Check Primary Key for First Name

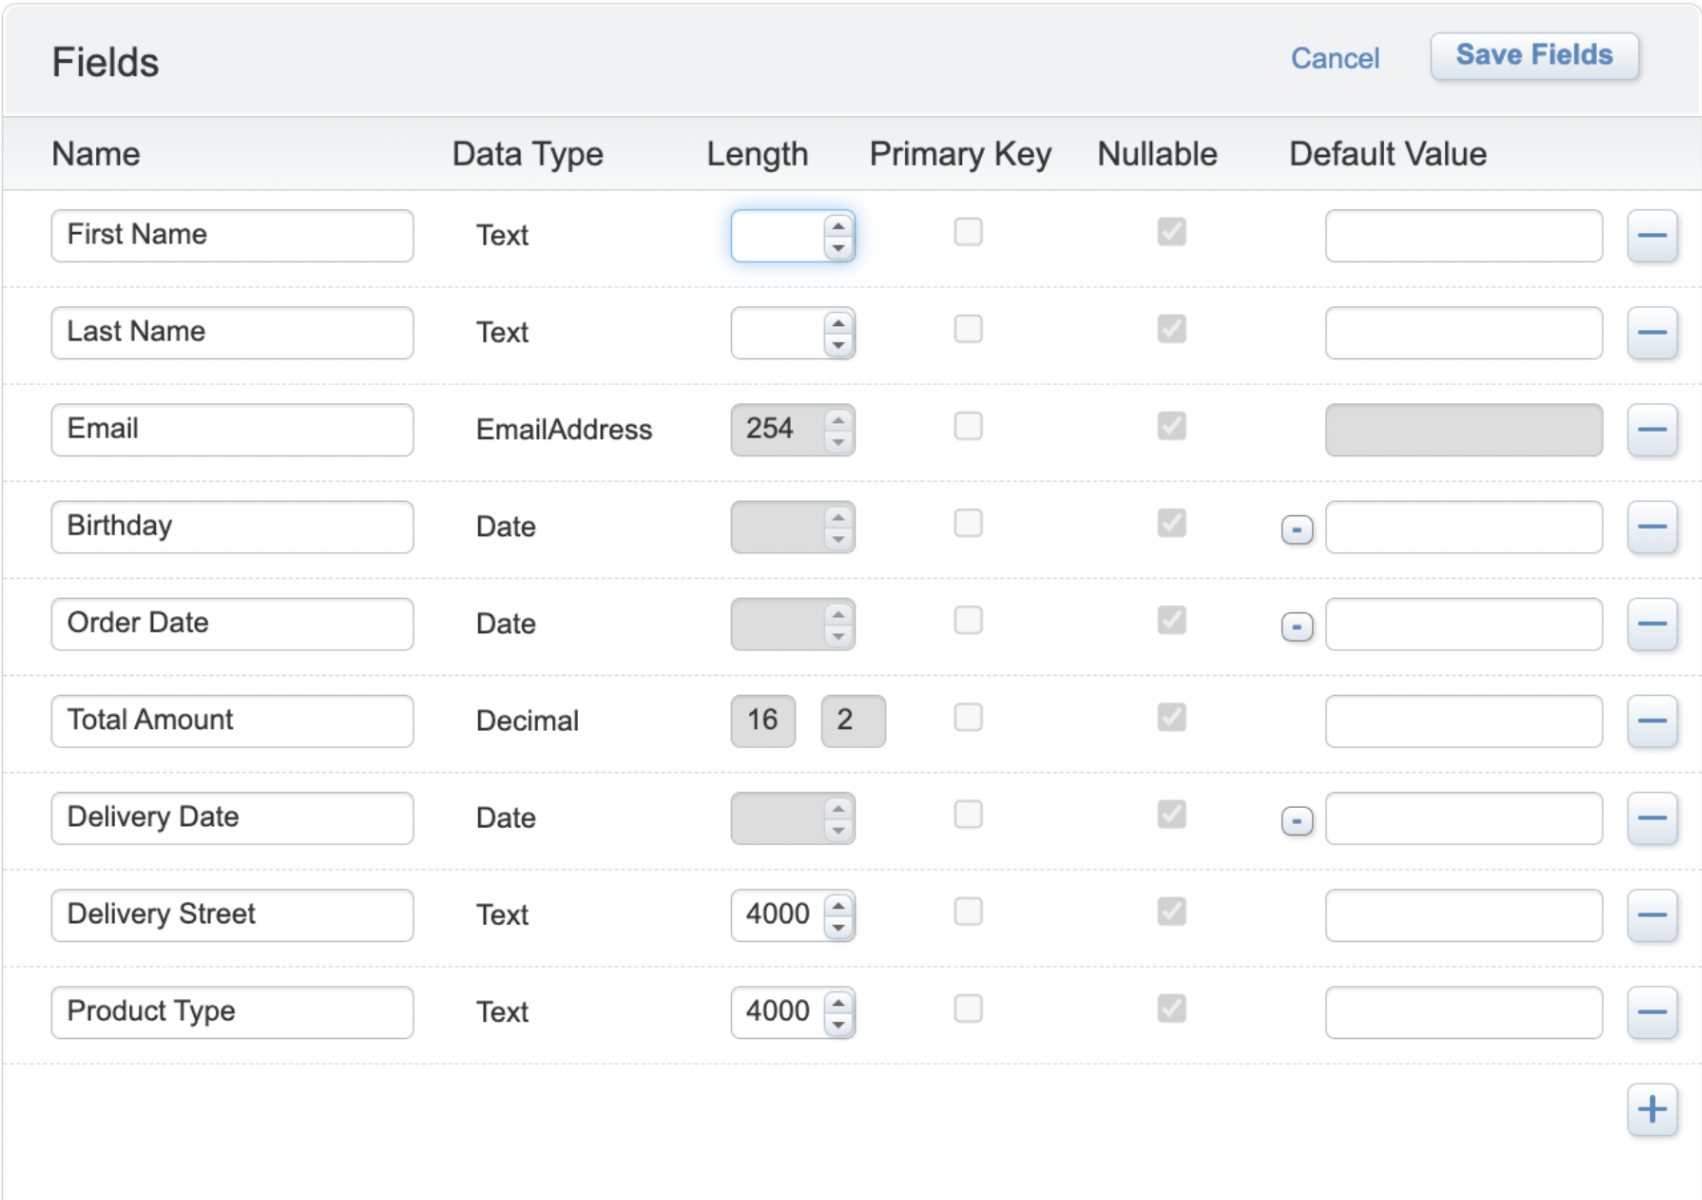pos(967,232)
